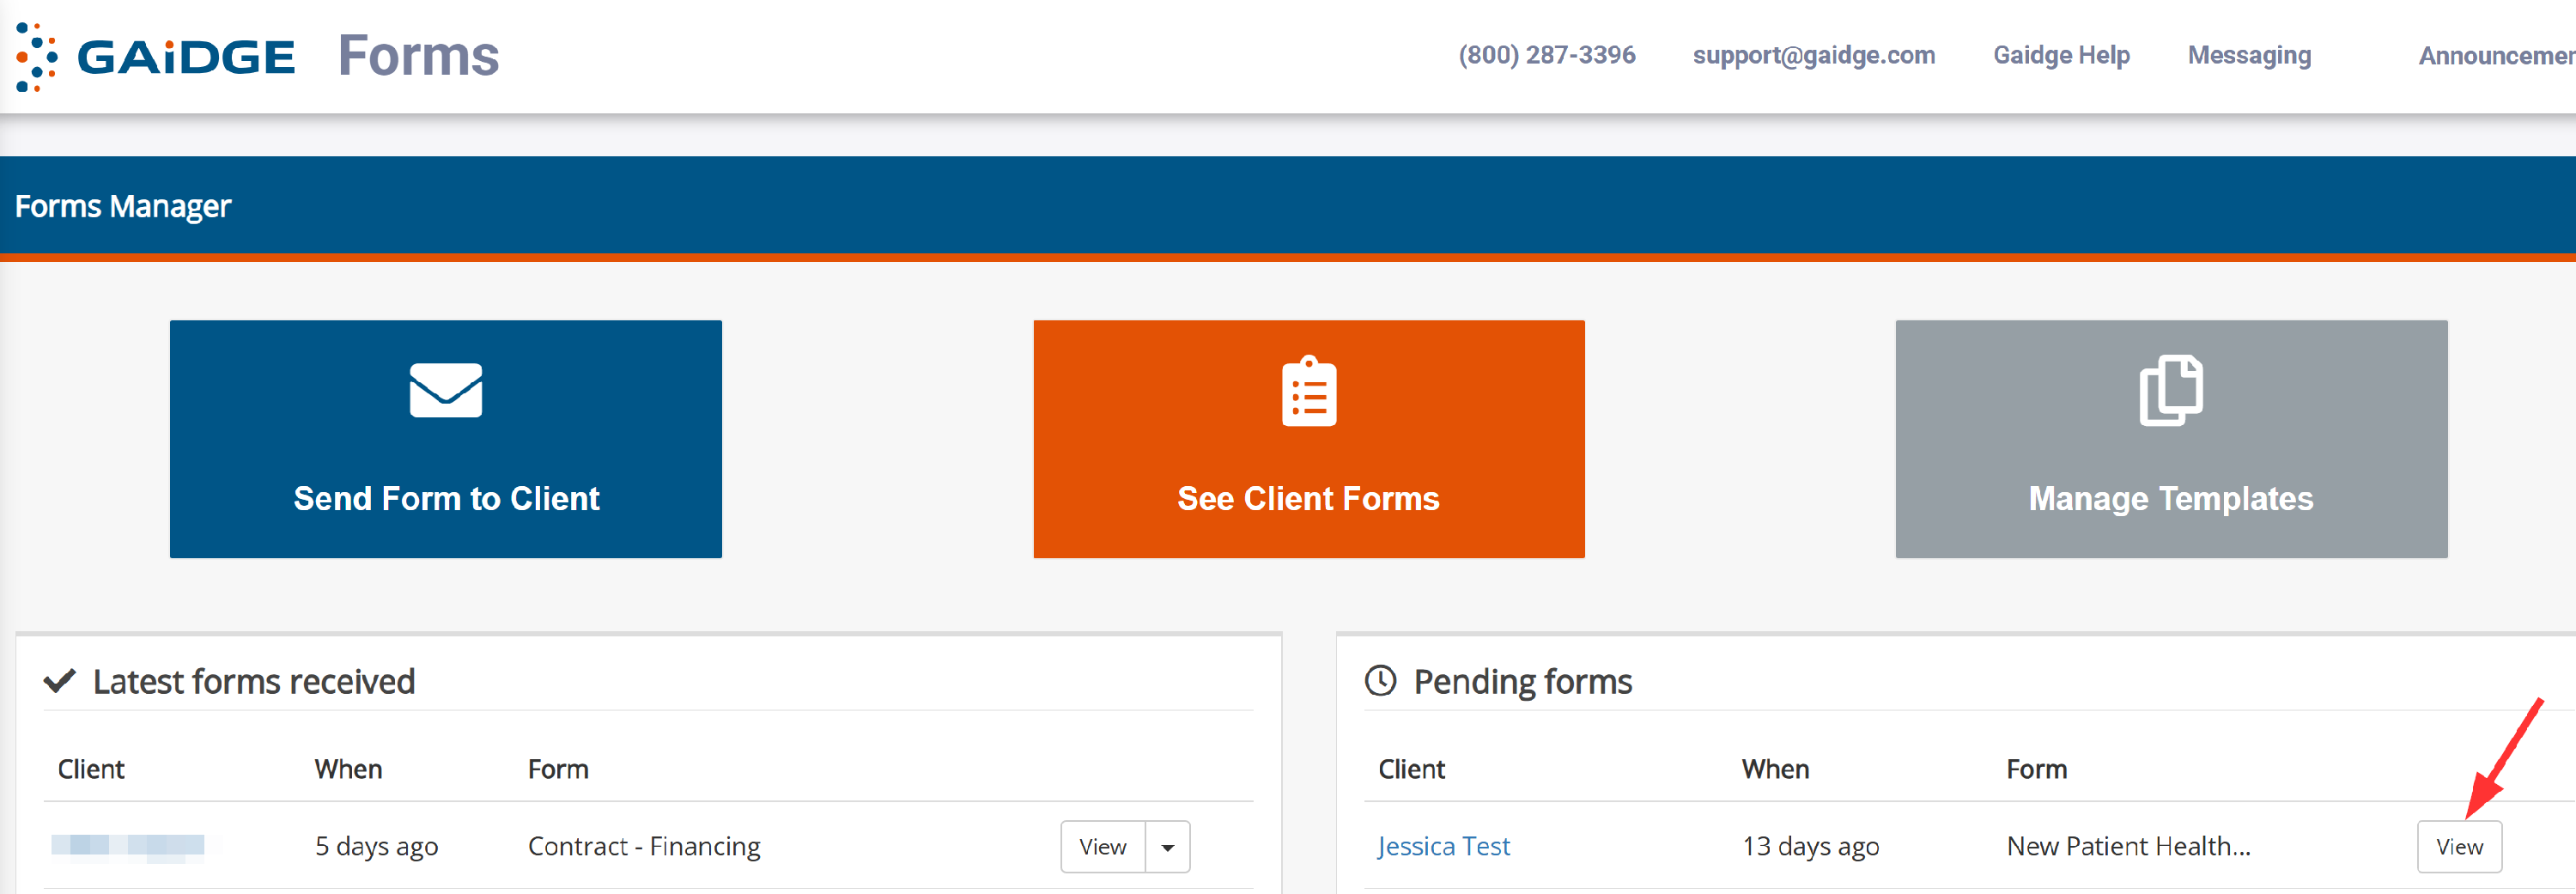The image size is (2576, 894).
Task: Click the copy documents icon in Manage Templates
Action: pyautogui.click(x=2171, y=390)
